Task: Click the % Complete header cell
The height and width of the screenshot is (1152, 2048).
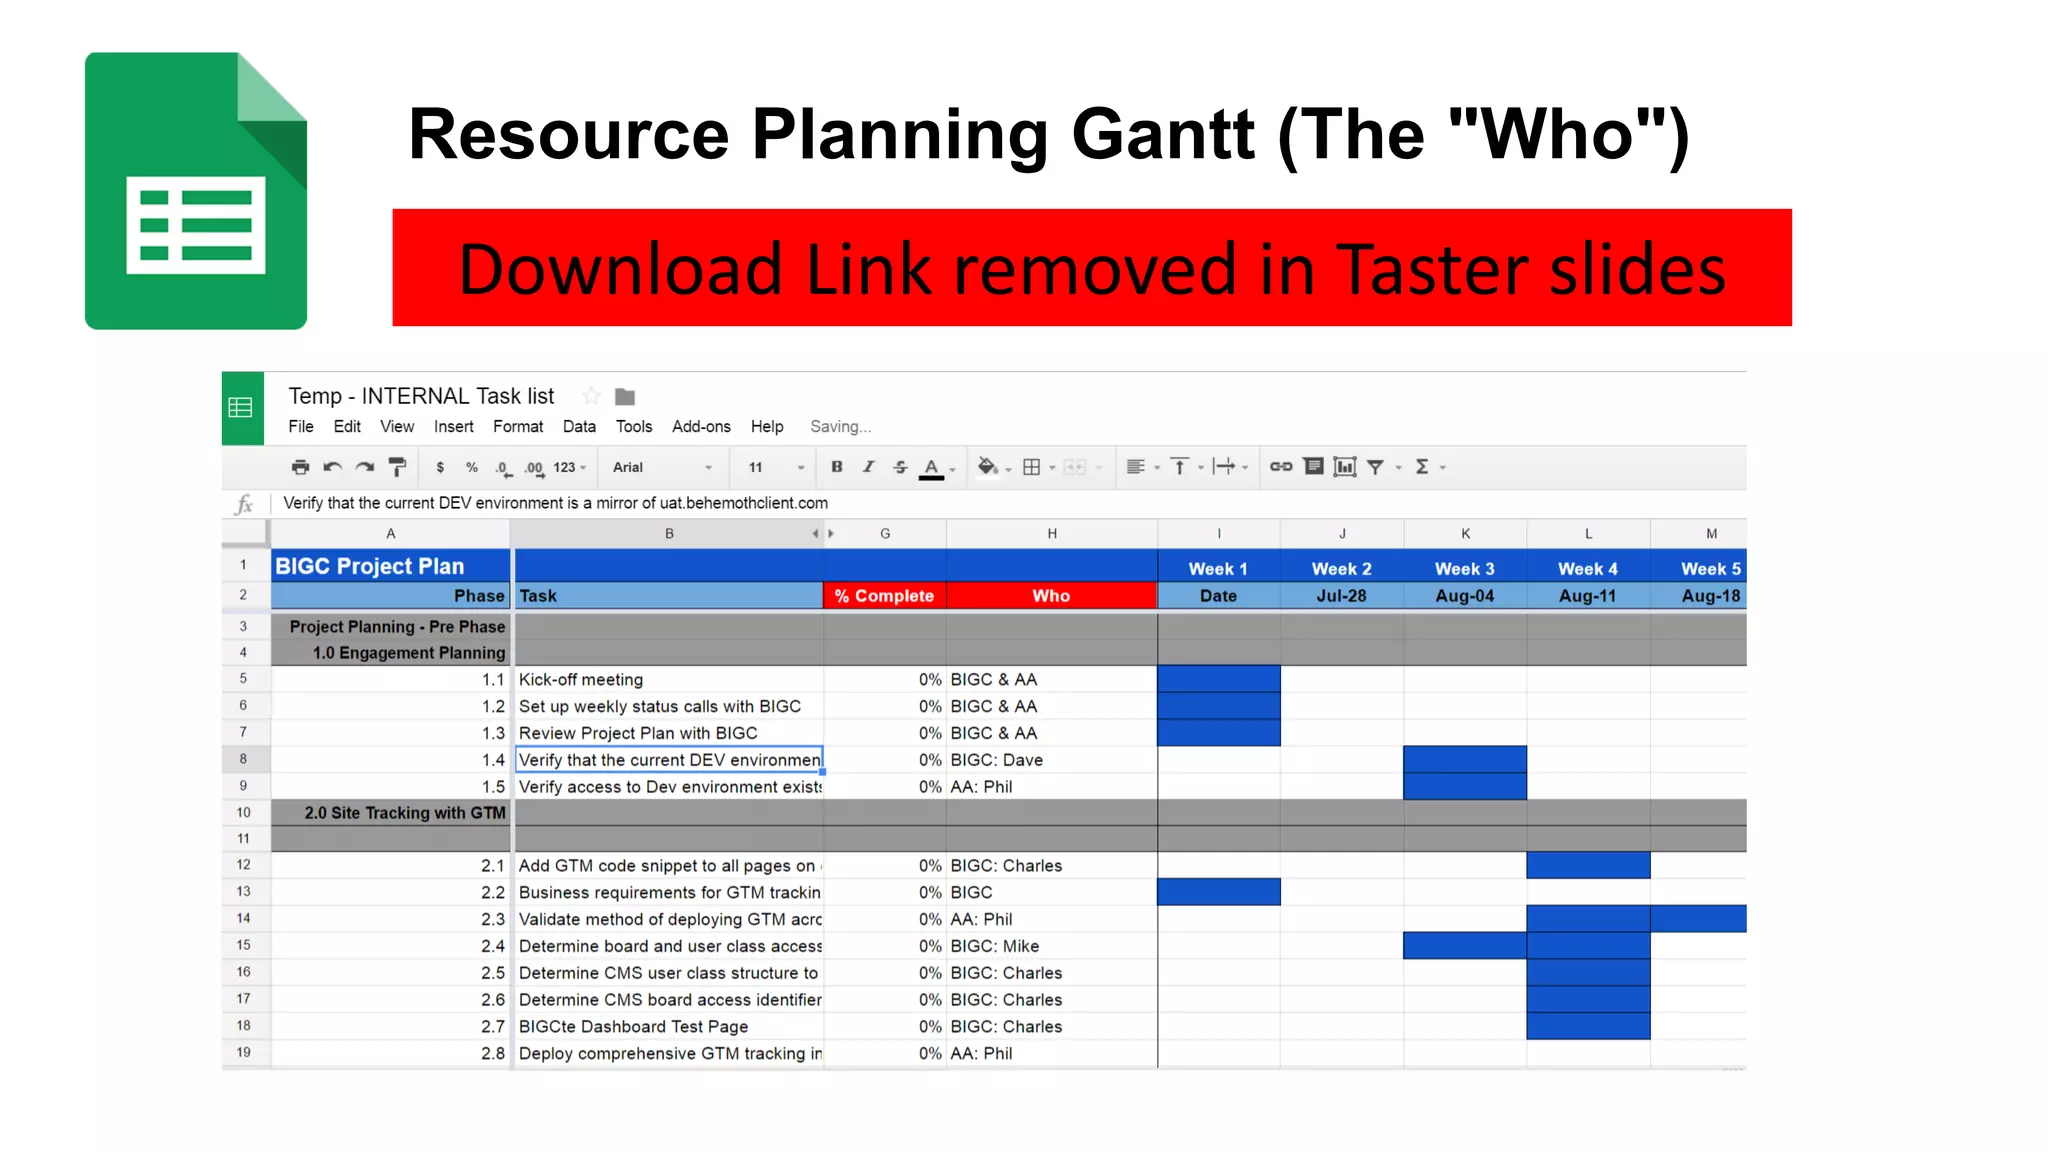Action: pos(885,596)
